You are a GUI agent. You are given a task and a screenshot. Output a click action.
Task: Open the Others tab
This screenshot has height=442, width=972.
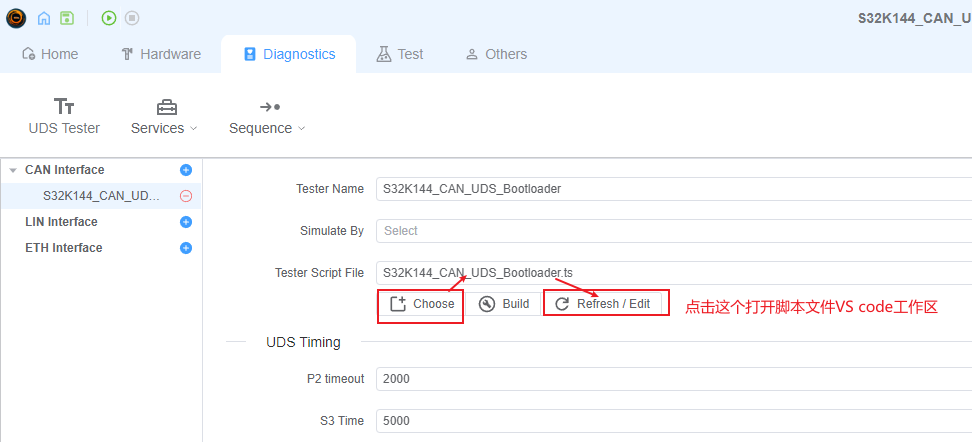(x=496, y=54)
